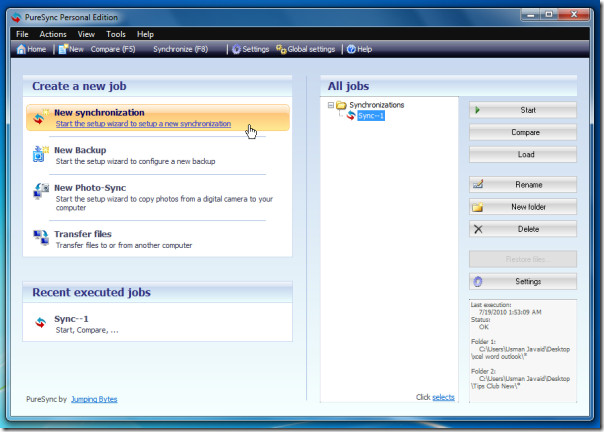The width and height of the screenshot is (604, 432).
Task: Click the blue Help question mark icon
Action: tap(351, 49)
